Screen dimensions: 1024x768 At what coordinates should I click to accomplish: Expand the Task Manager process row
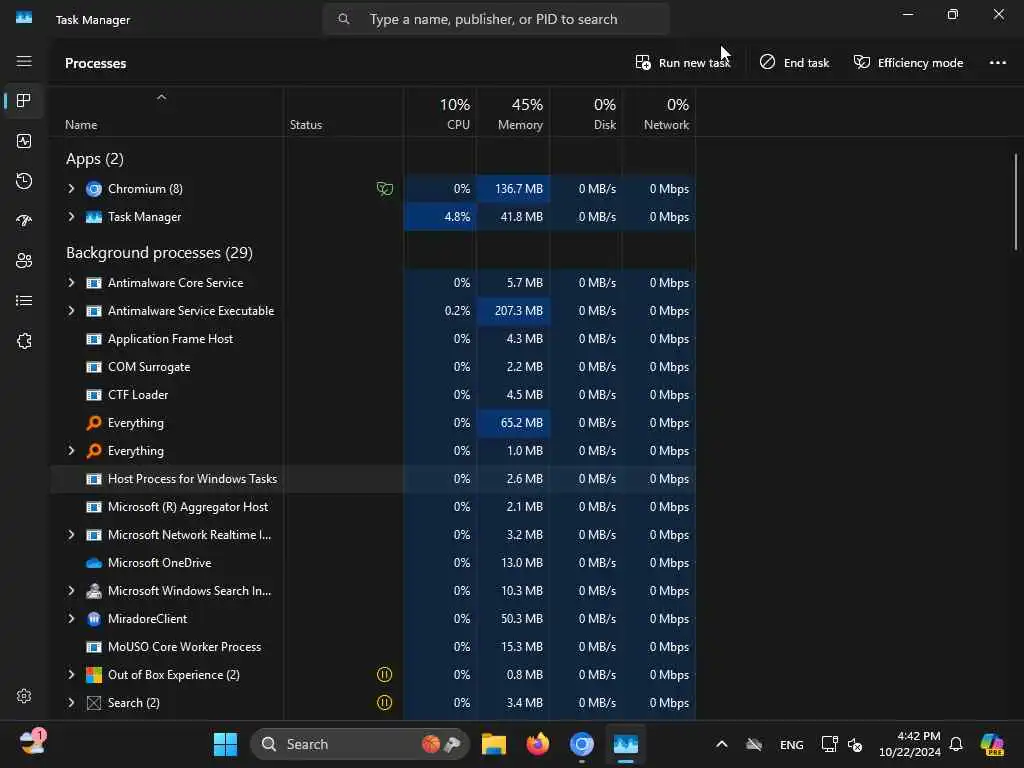[x=71, y=217]
